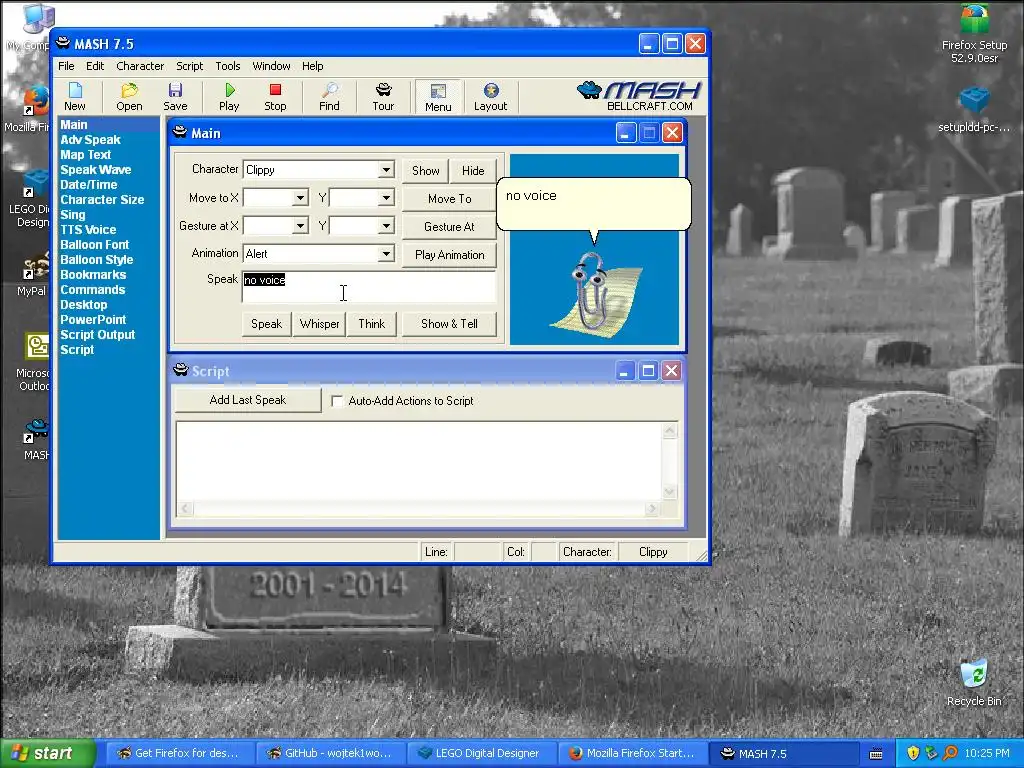Viewport: 1024px width, 768px height.
Task: Select Character Size in the sidebar
Action: pyautogui.click(x=102, y=200)
